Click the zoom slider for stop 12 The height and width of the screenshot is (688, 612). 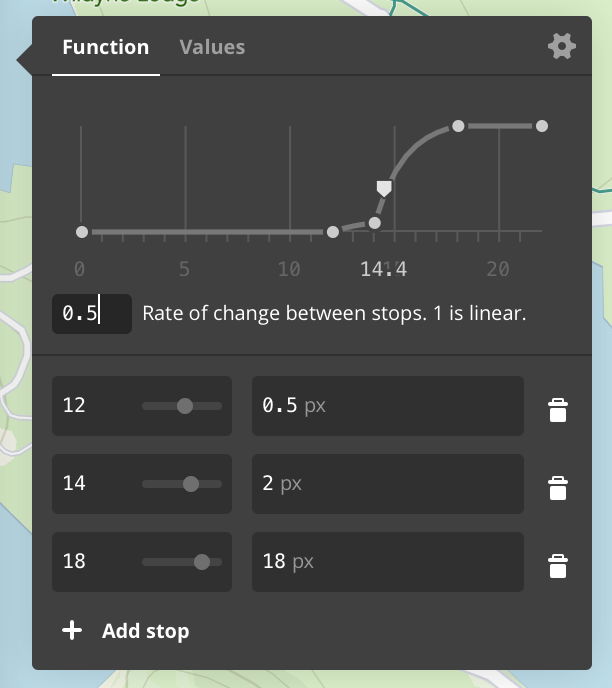(x=184, y=406)
